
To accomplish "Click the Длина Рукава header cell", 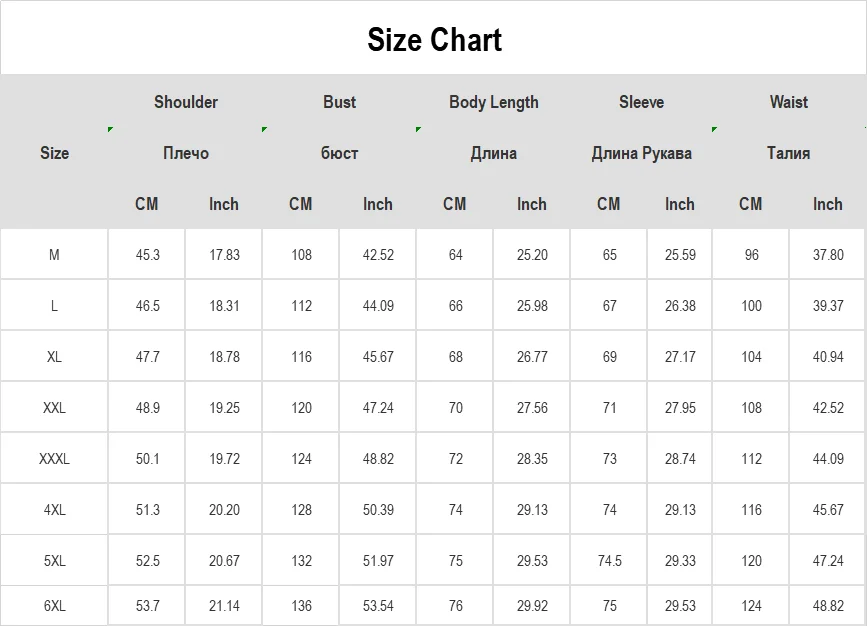I will pos(641,153).
